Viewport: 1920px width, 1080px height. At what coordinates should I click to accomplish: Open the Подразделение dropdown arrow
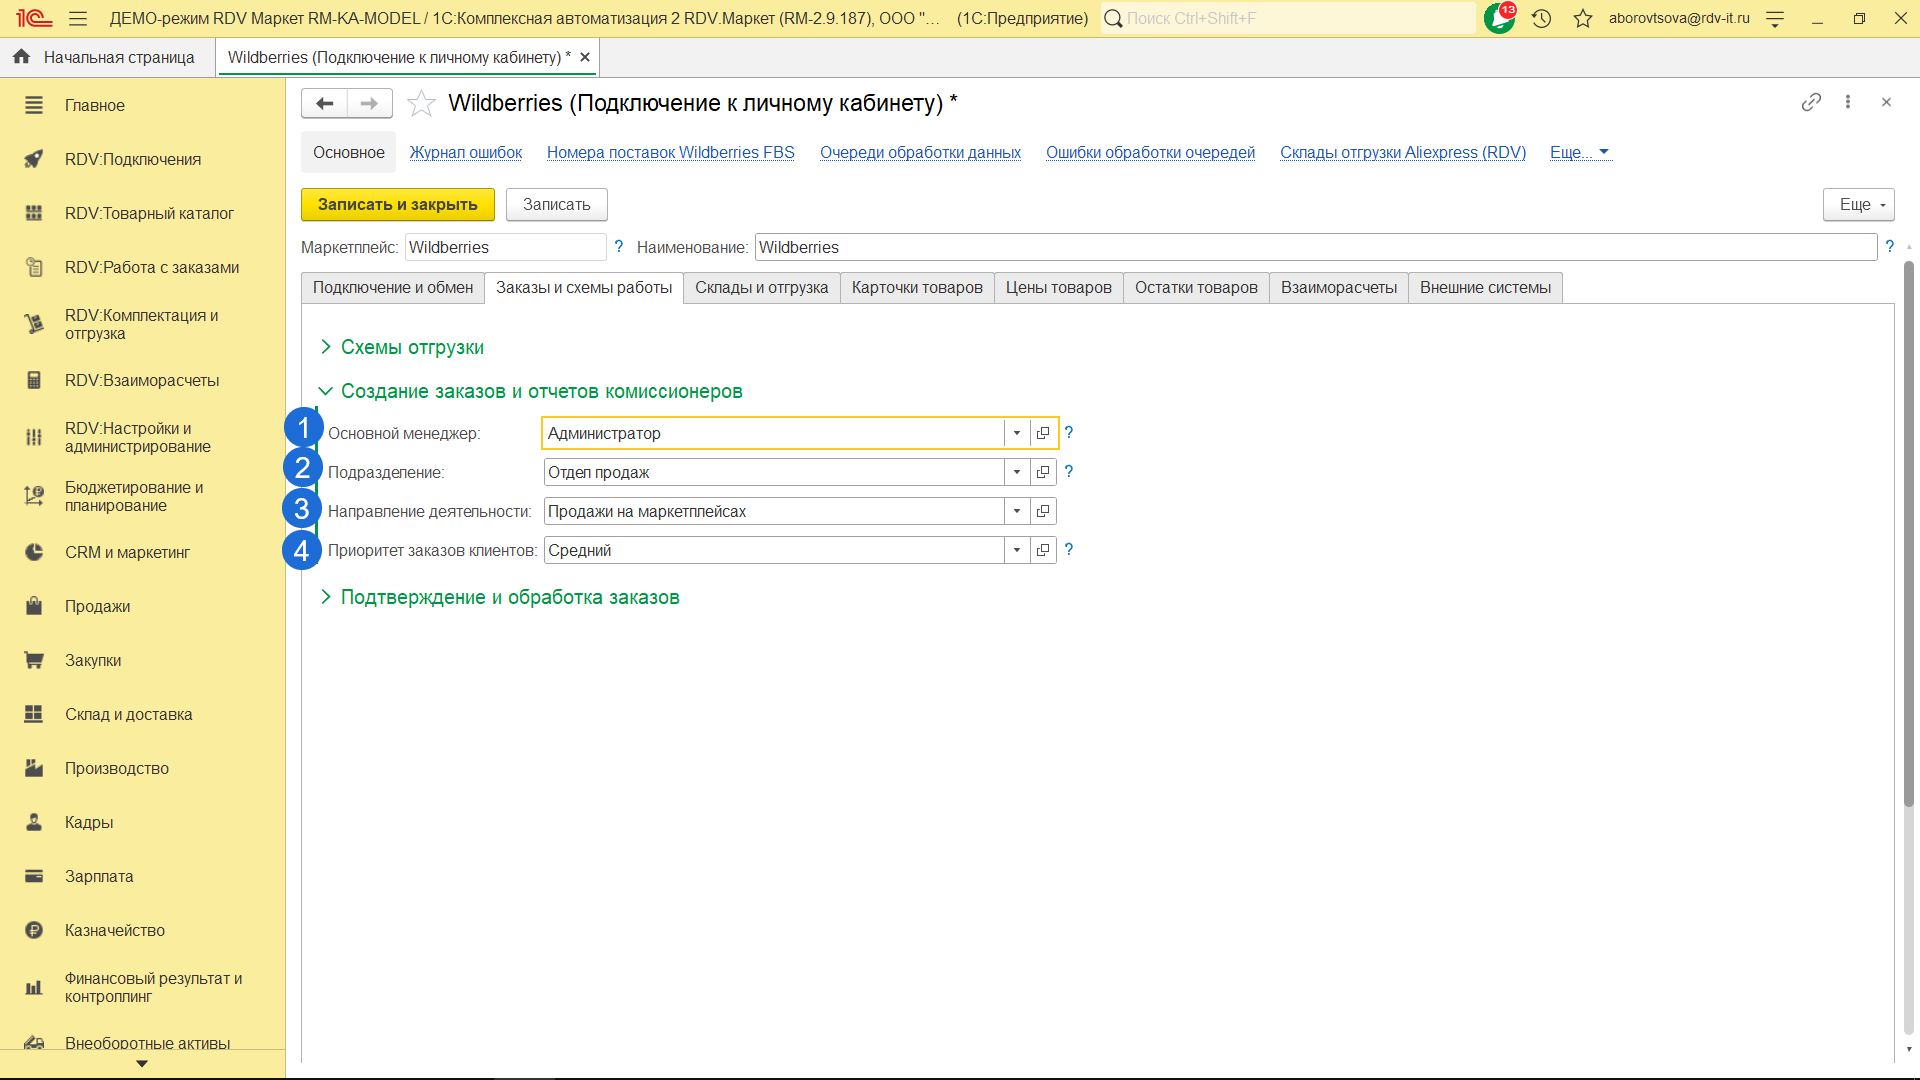pyautogui.click(x=1017, y=472)
